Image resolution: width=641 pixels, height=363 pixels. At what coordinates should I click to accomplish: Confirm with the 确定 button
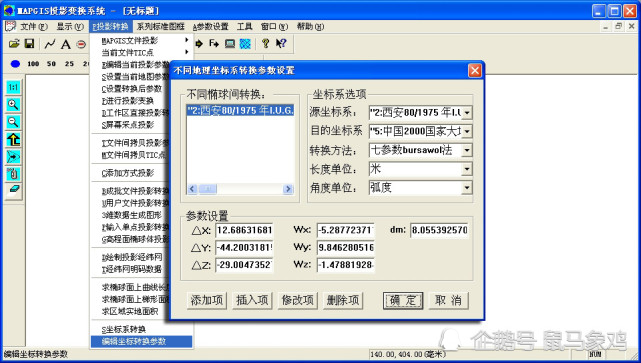[x=403, y=300]
